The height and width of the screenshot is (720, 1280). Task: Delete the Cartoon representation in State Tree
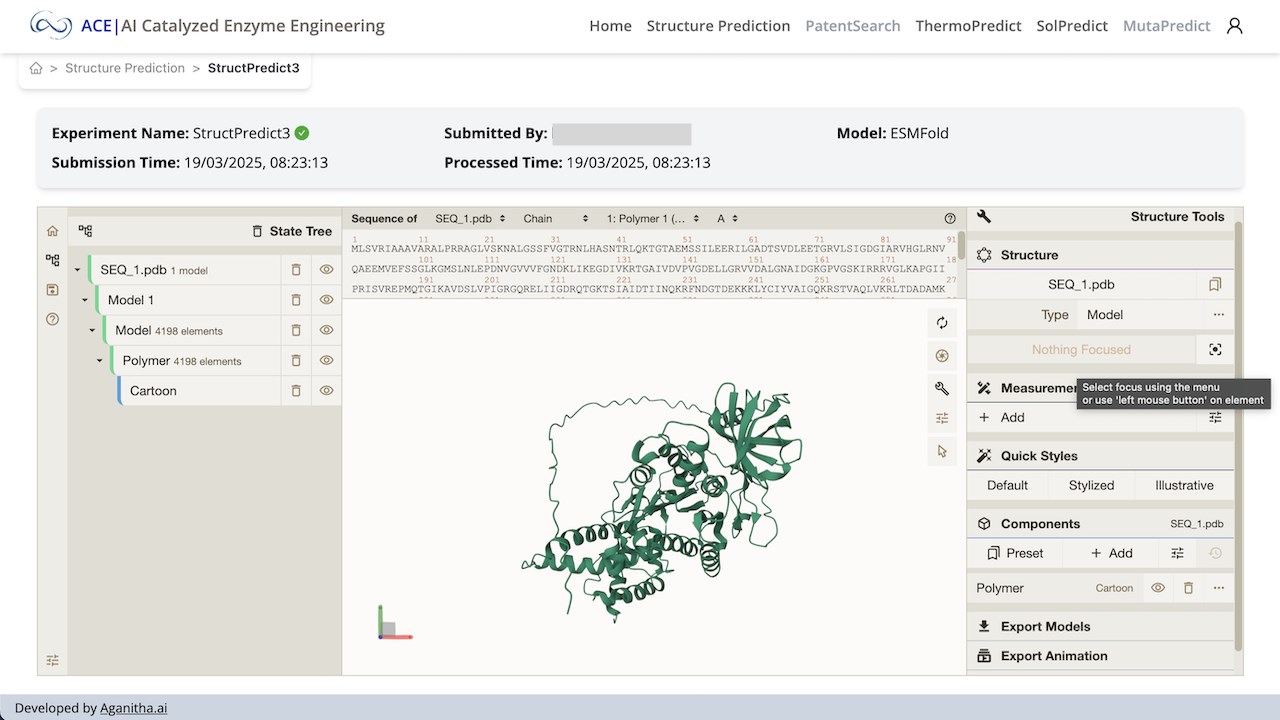[x=296, y=391]
